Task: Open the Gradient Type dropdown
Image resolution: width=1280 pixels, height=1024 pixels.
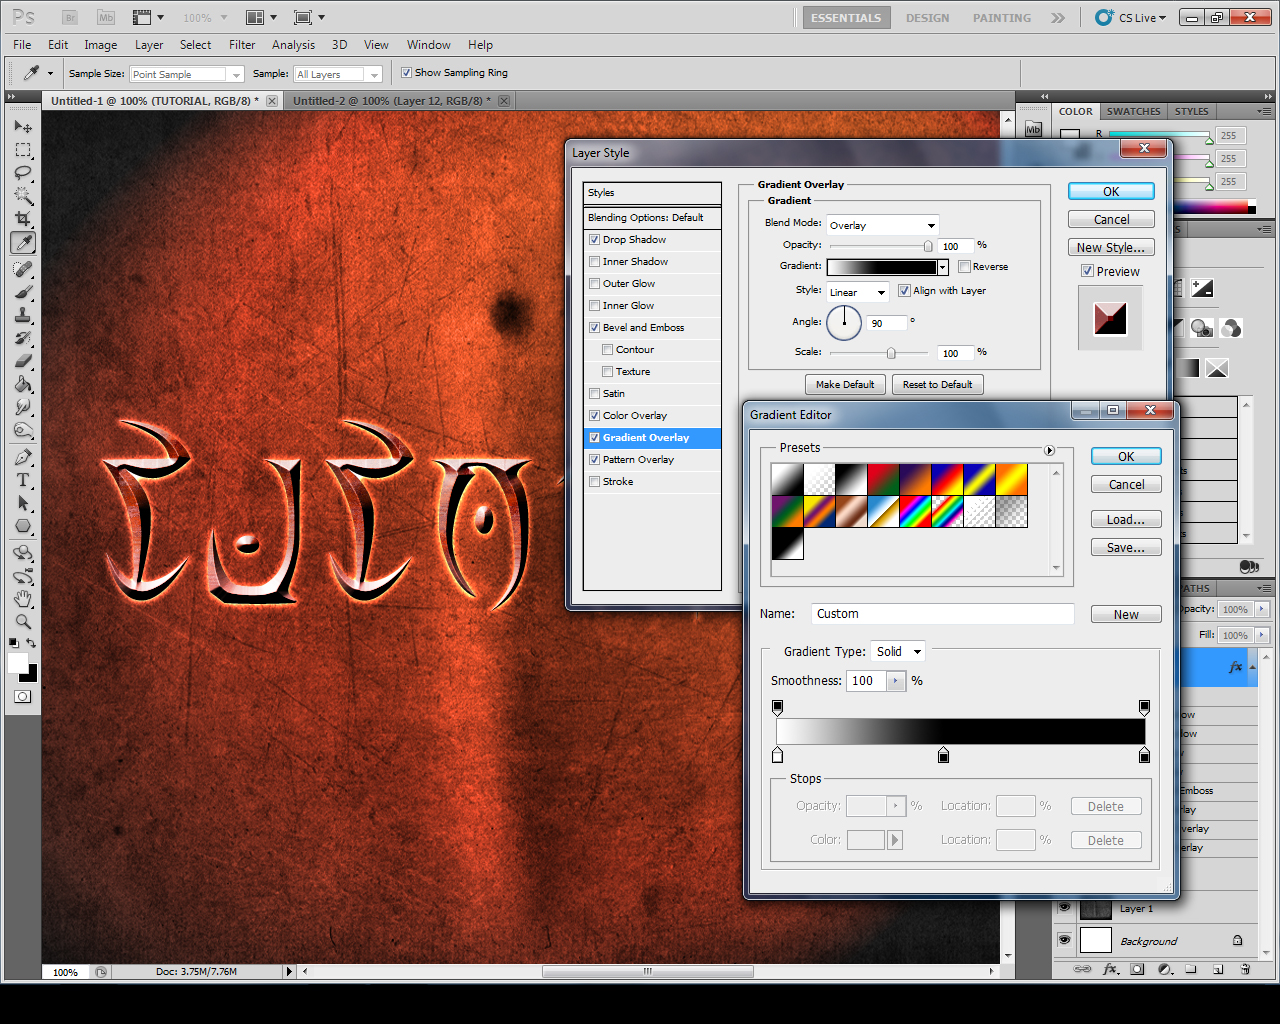Action: tap(896, 651)
